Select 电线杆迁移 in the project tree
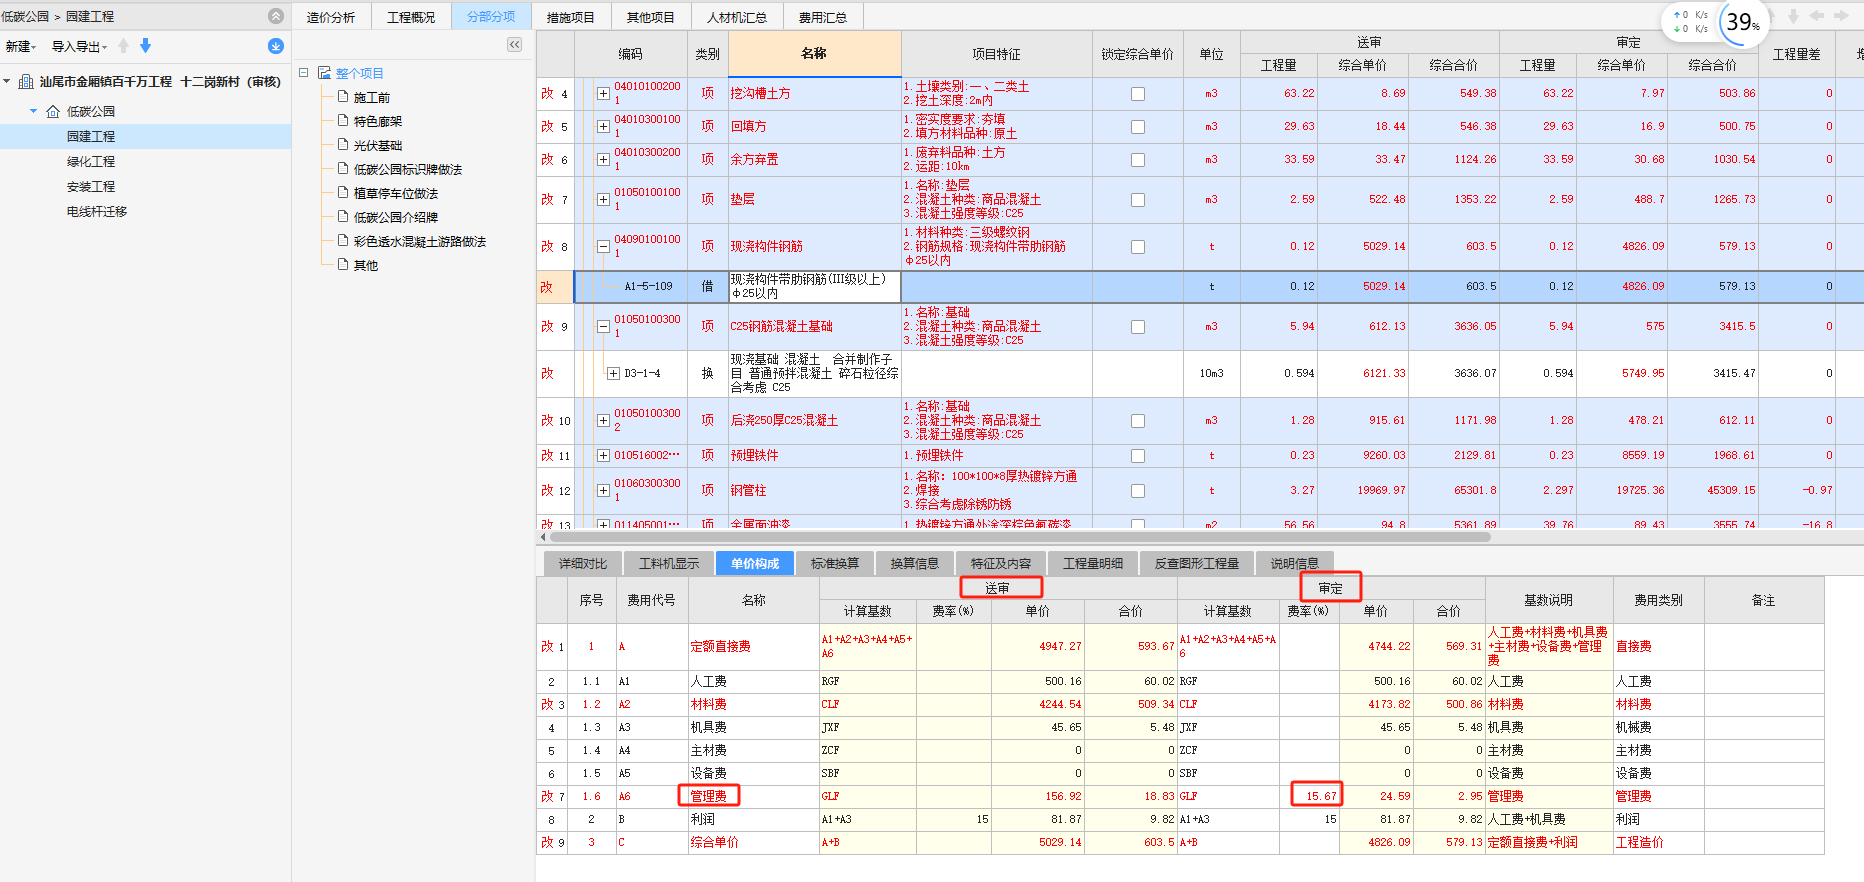The height and width of the screenshot is (882, 1864). click(97, 211)
